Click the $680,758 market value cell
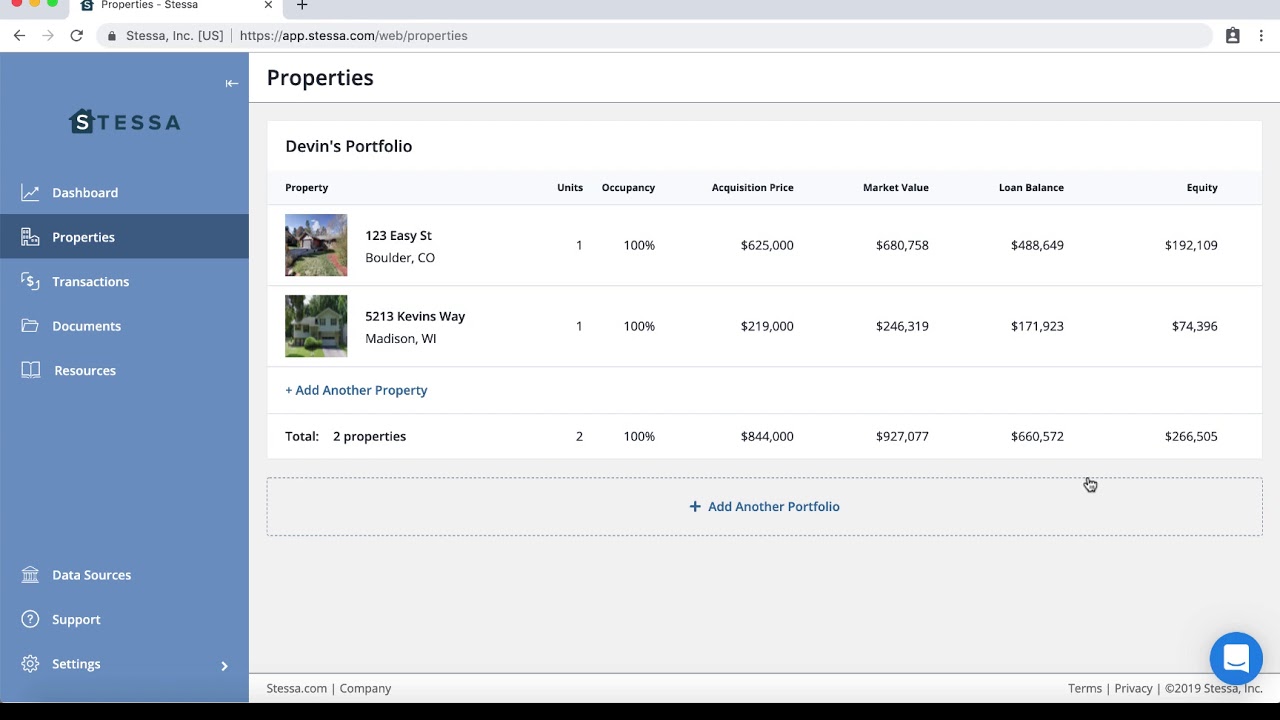 (x=902, y=245)
